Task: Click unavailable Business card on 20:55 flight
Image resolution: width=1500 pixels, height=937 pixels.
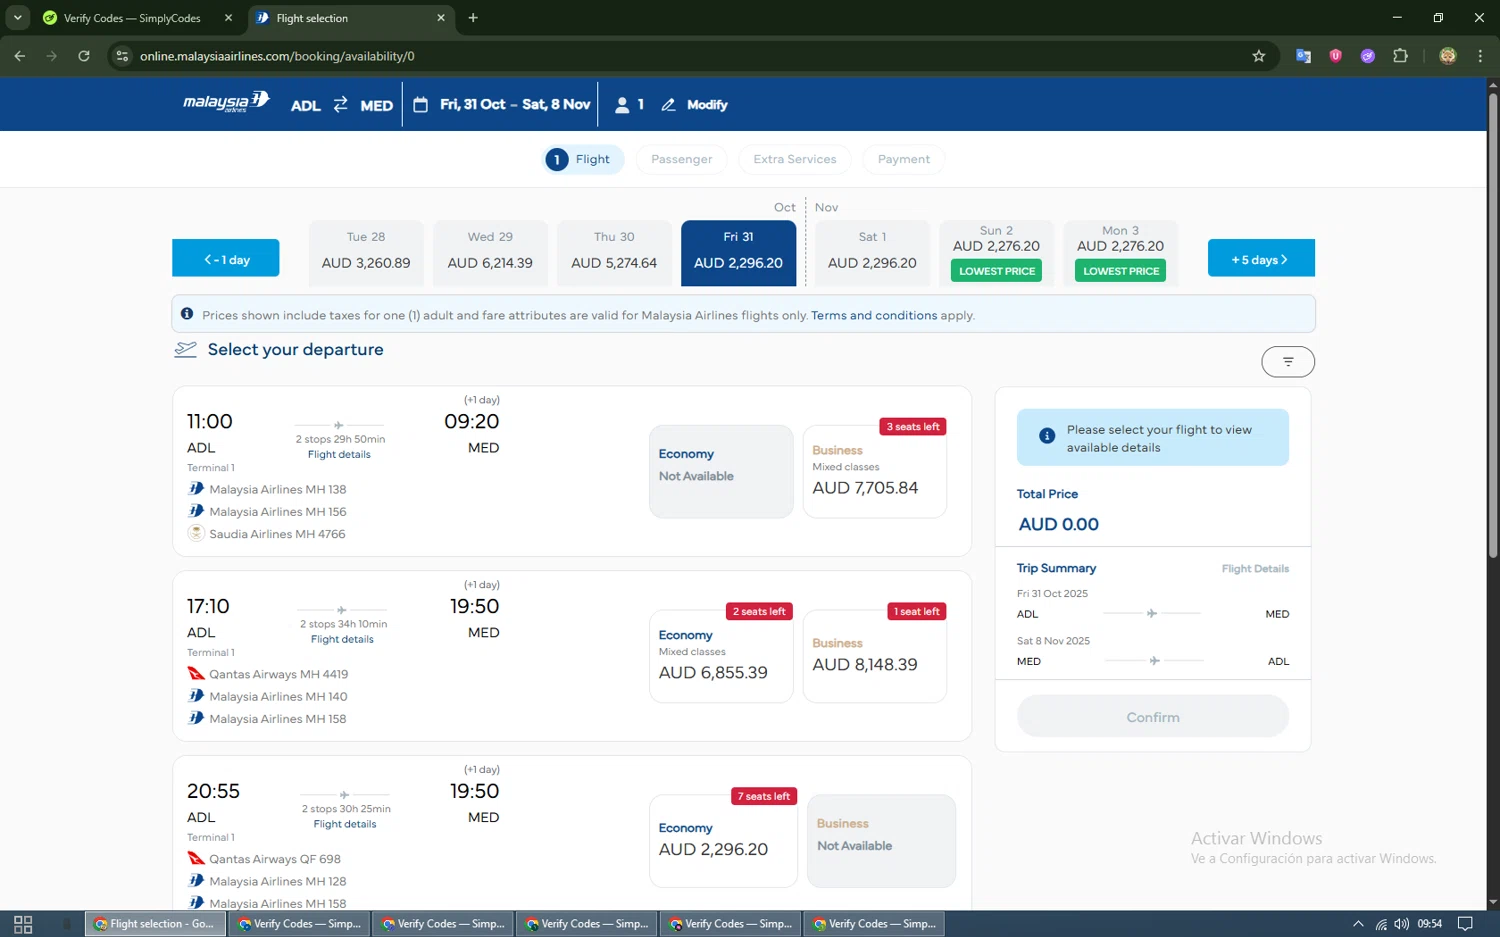Action: 881,841
